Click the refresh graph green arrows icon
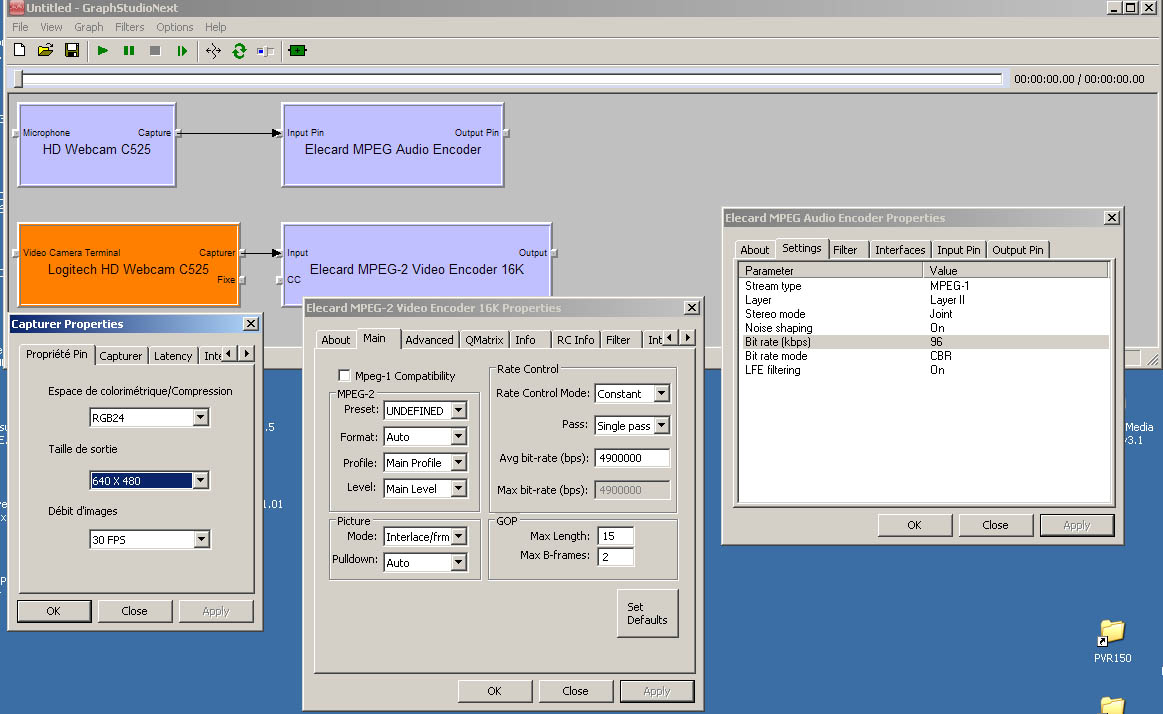The image size is (1163, 714). pyautogui.click(x=239, y=50)
